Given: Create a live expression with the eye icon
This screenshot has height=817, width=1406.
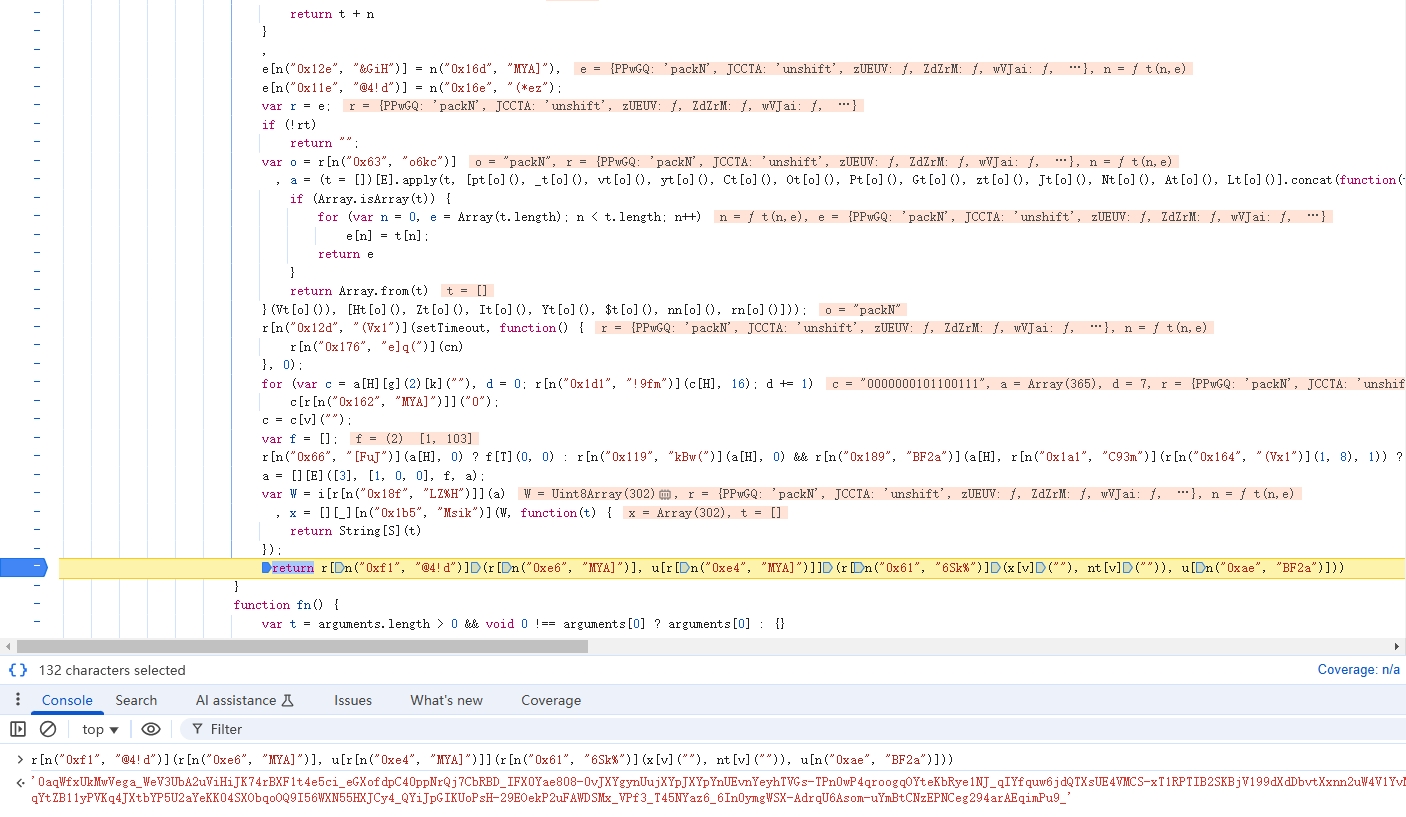Looking at the screenshot, I should (150, 729).
